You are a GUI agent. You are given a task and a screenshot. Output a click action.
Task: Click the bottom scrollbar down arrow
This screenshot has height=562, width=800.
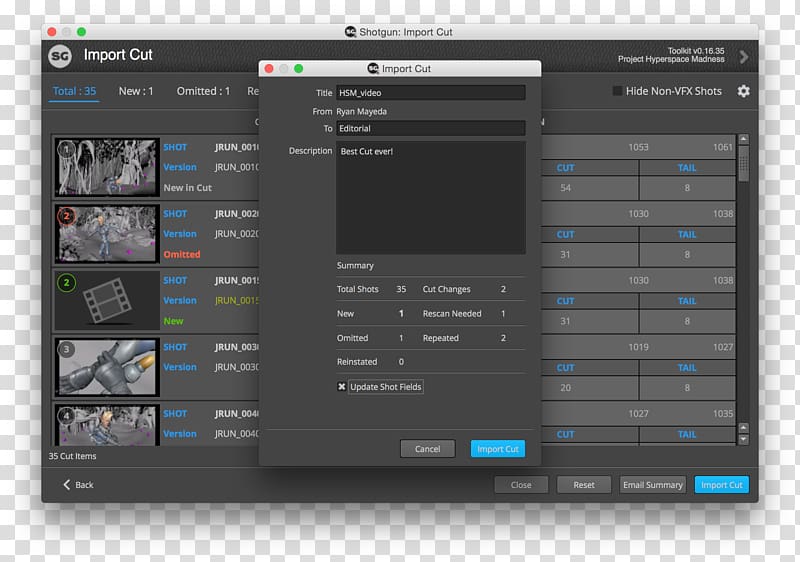click(743, 439)
